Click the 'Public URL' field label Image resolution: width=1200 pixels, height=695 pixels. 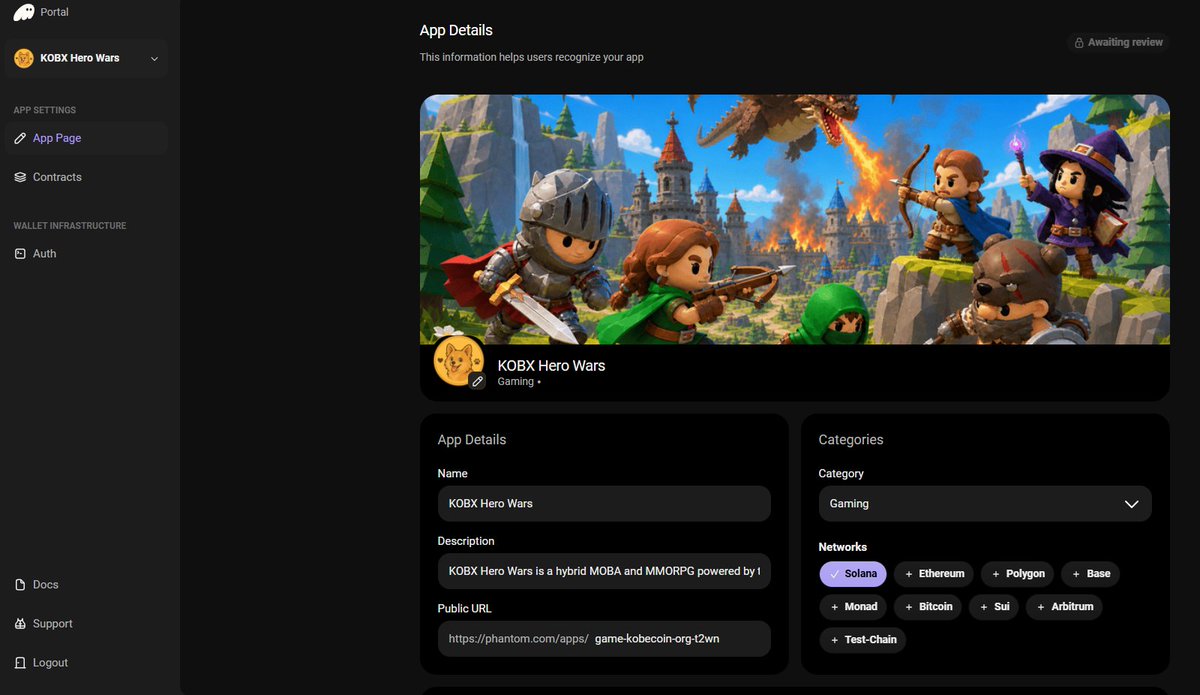(464, 609)
